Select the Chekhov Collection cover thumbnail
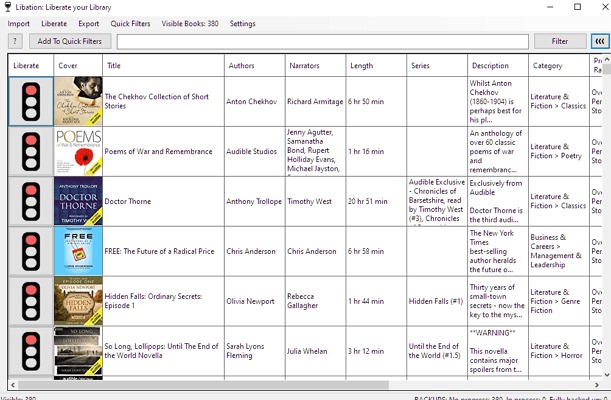The height and width of the screenshot is (400, 611). click(x=78, y=101)
